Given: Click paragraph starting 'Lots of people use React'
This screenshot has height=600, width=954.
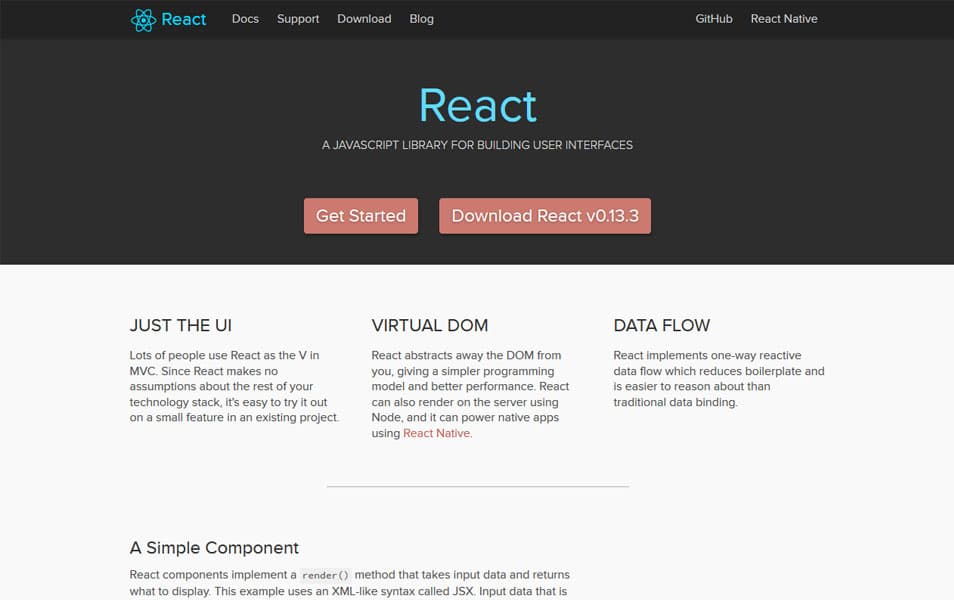Looking at the screenshot, I should click(234, 386).
